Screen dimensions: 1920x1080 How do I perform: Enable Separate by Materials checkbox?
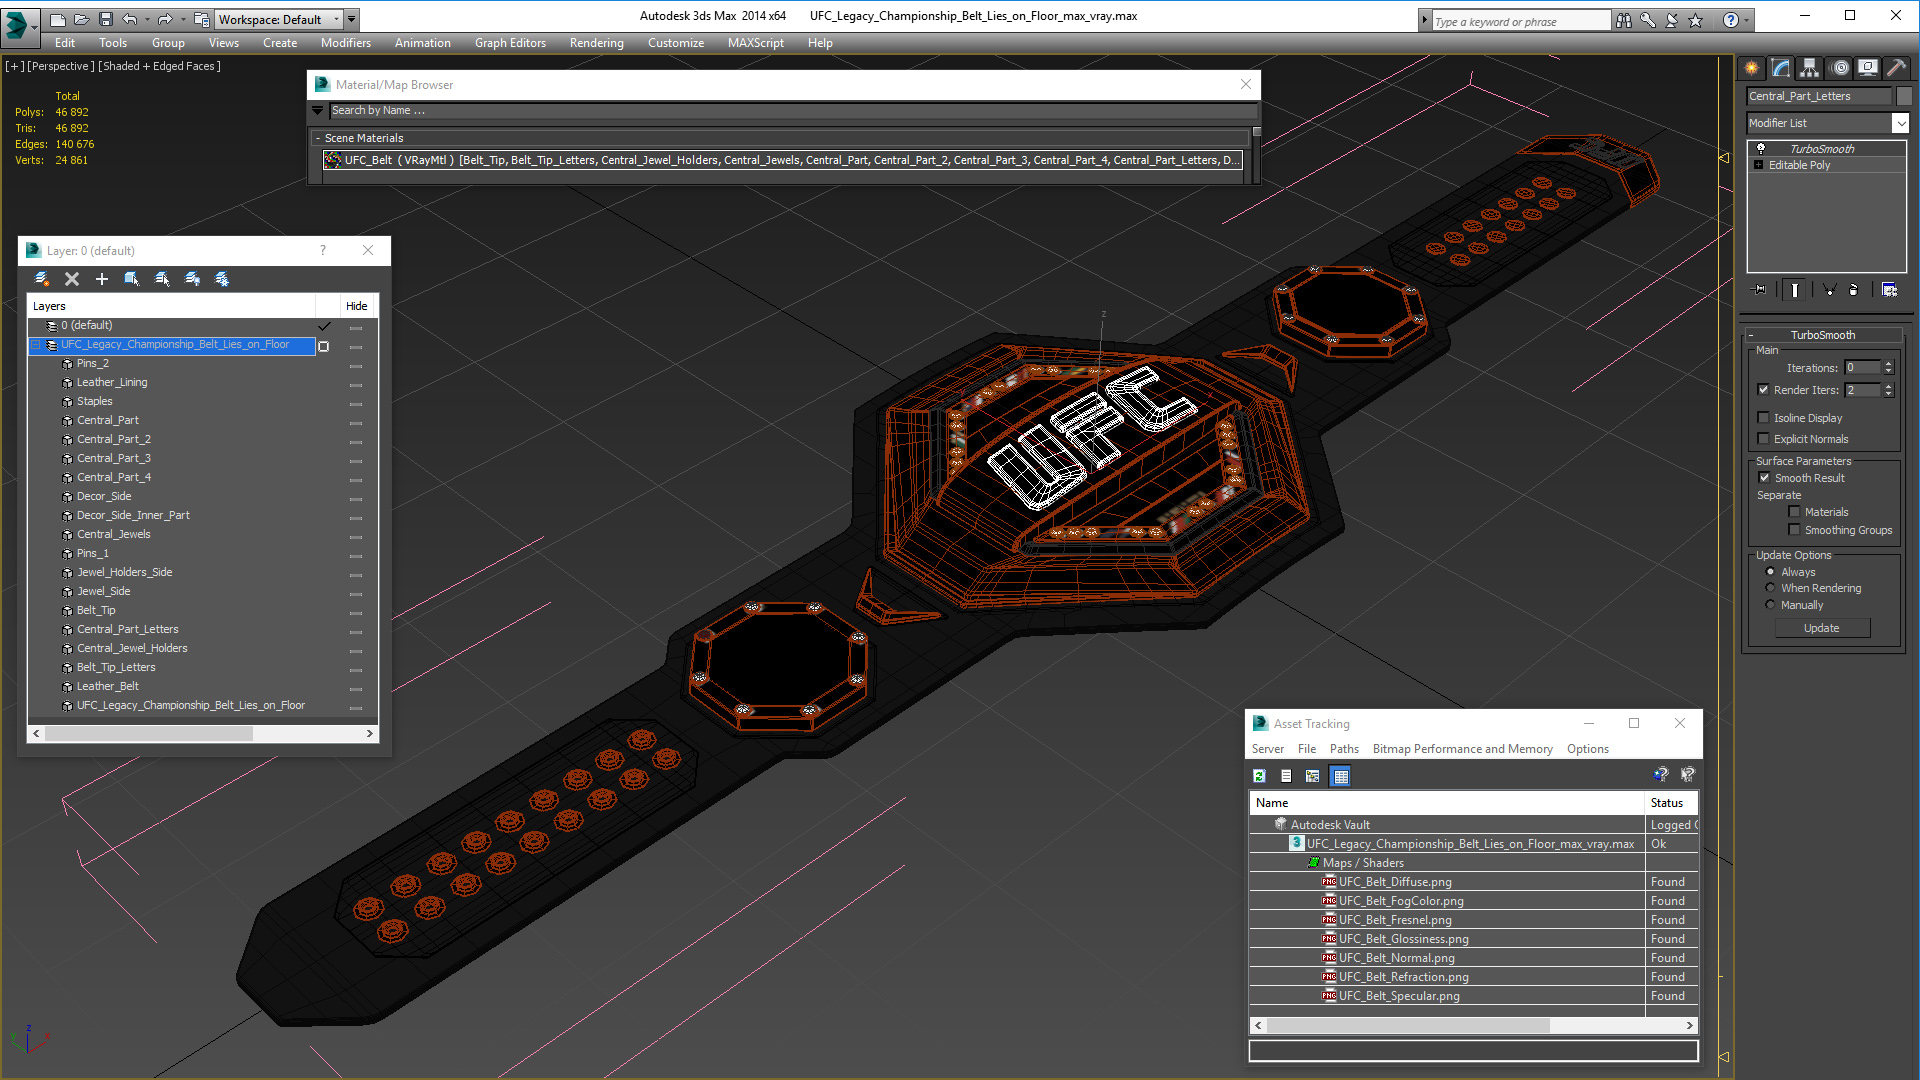[x=1794, y=512]
